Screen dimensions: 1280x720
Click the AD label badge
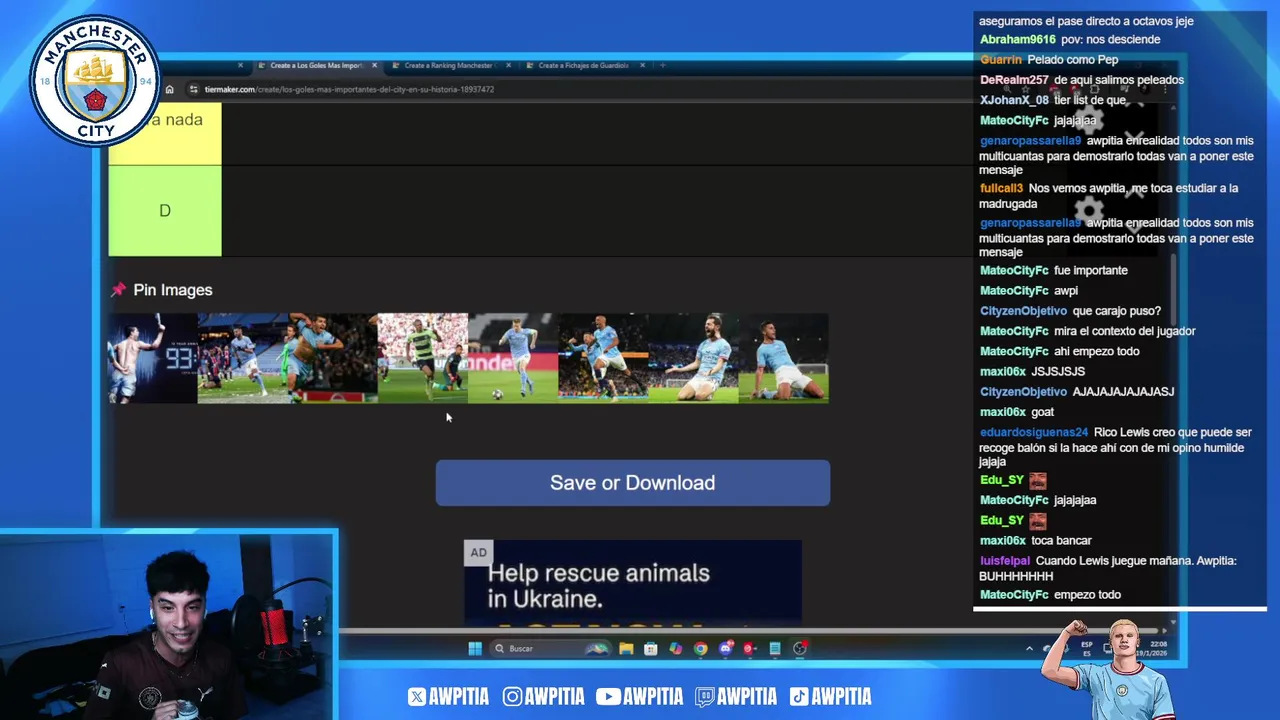click(479, 553)
